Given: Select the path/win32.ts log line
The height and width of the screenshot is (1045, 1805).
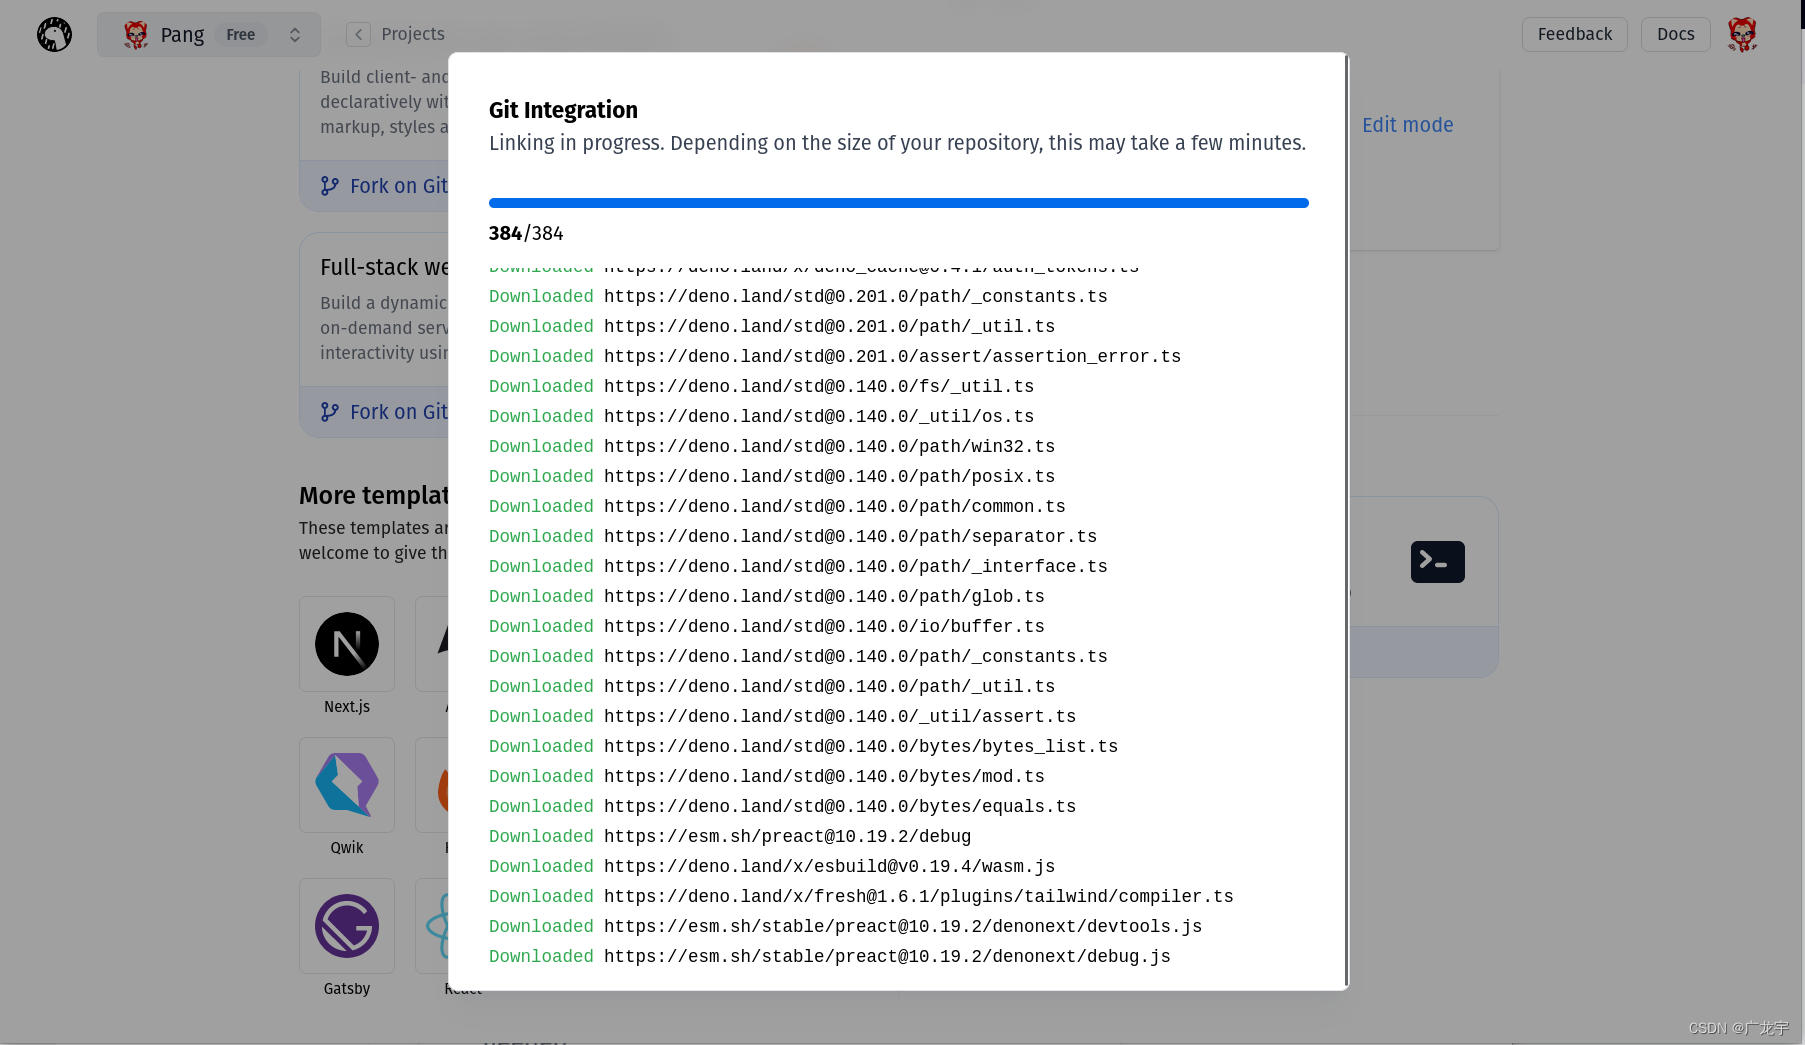Looking at the screenshot, I should [772, 446].
